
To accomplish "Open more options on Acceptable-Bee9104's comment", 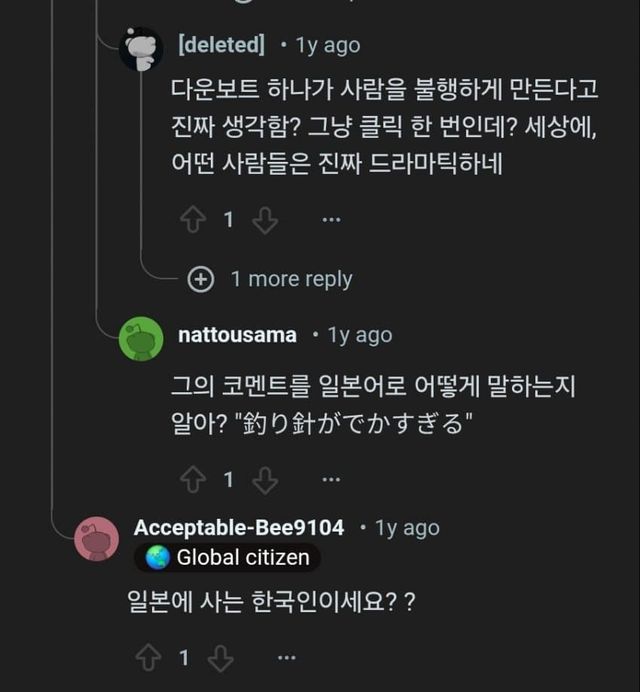I will 286,657.
